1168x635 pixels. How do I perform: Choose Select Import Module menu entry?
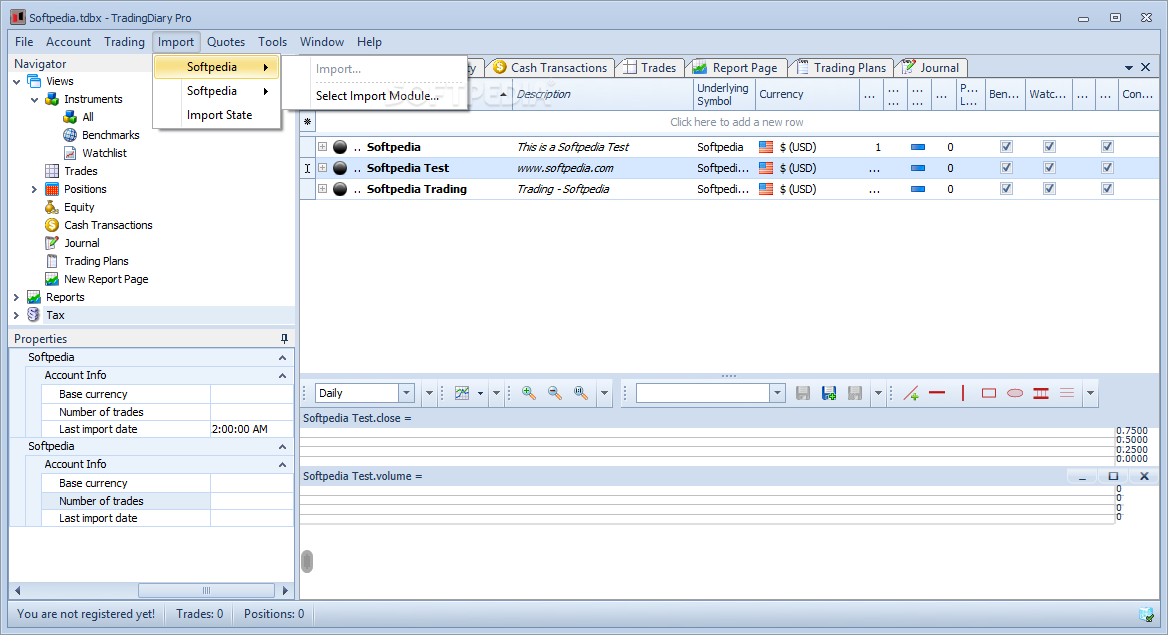click(x=377, y=95)
